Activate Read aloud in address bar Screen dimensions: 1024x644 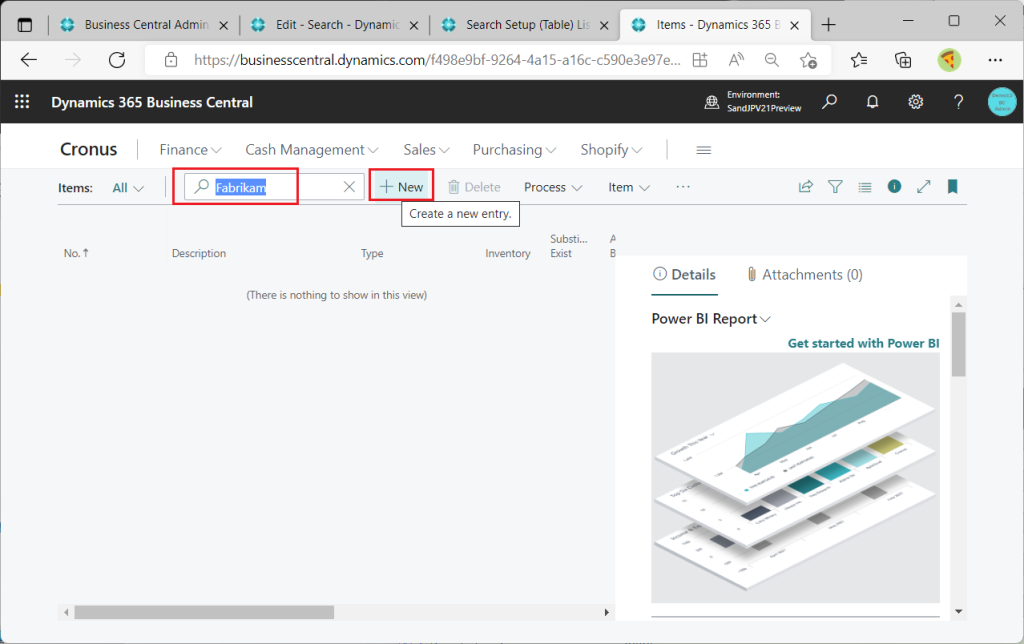coord(736,60)
